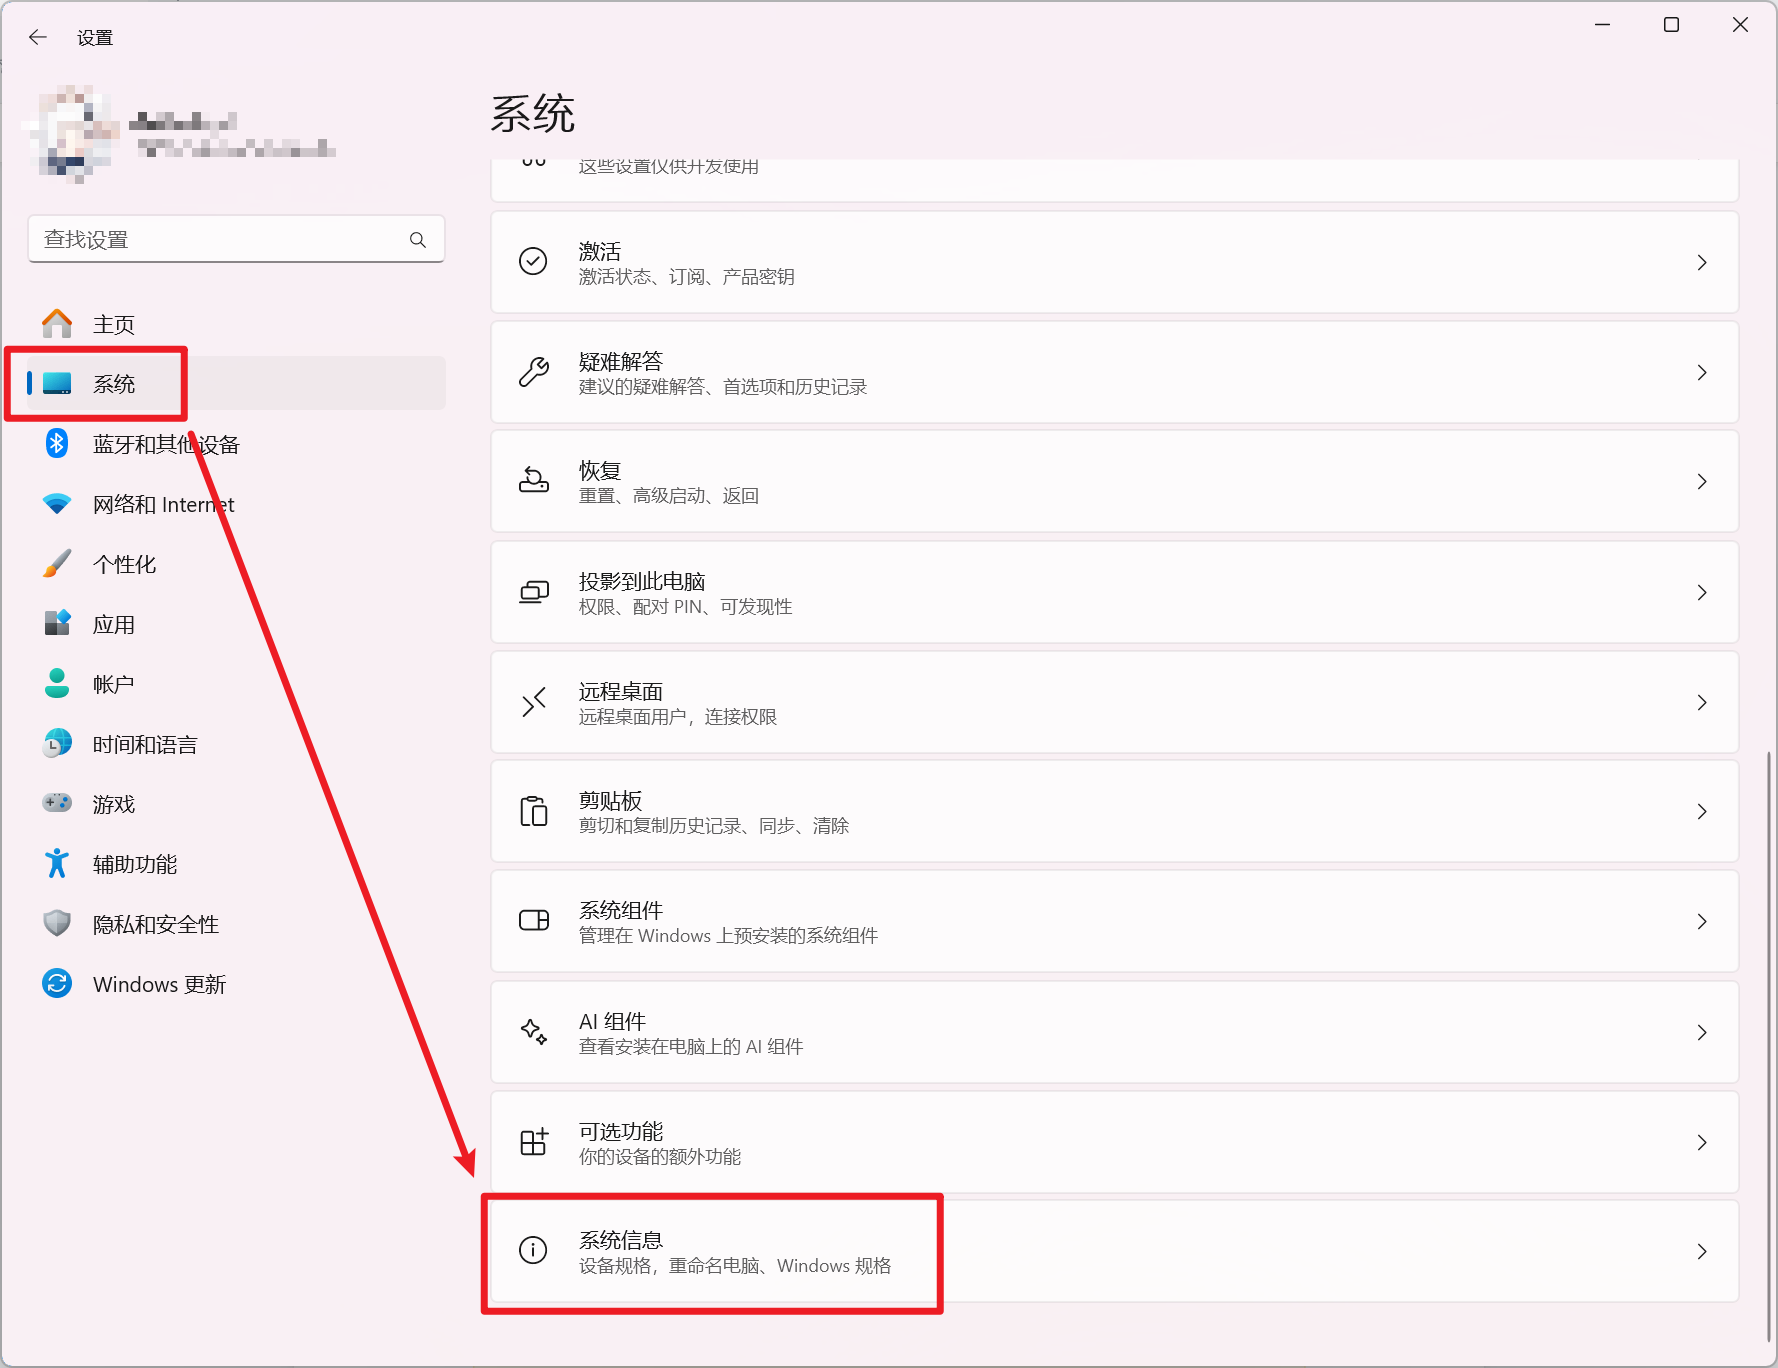Click the Privacy shield icon
1778x1368 pixels.
tap(57, 923)
